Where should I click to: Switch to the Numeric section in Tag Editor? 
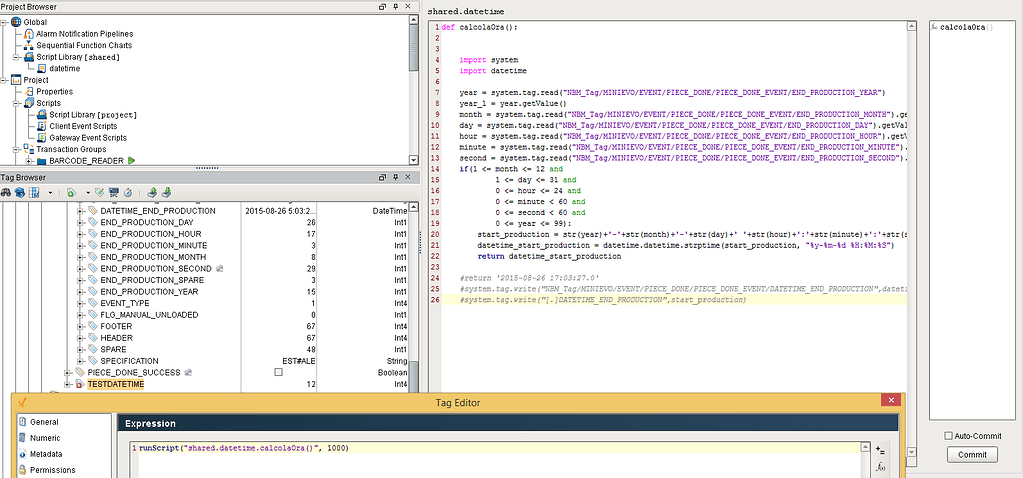point(45,438)
